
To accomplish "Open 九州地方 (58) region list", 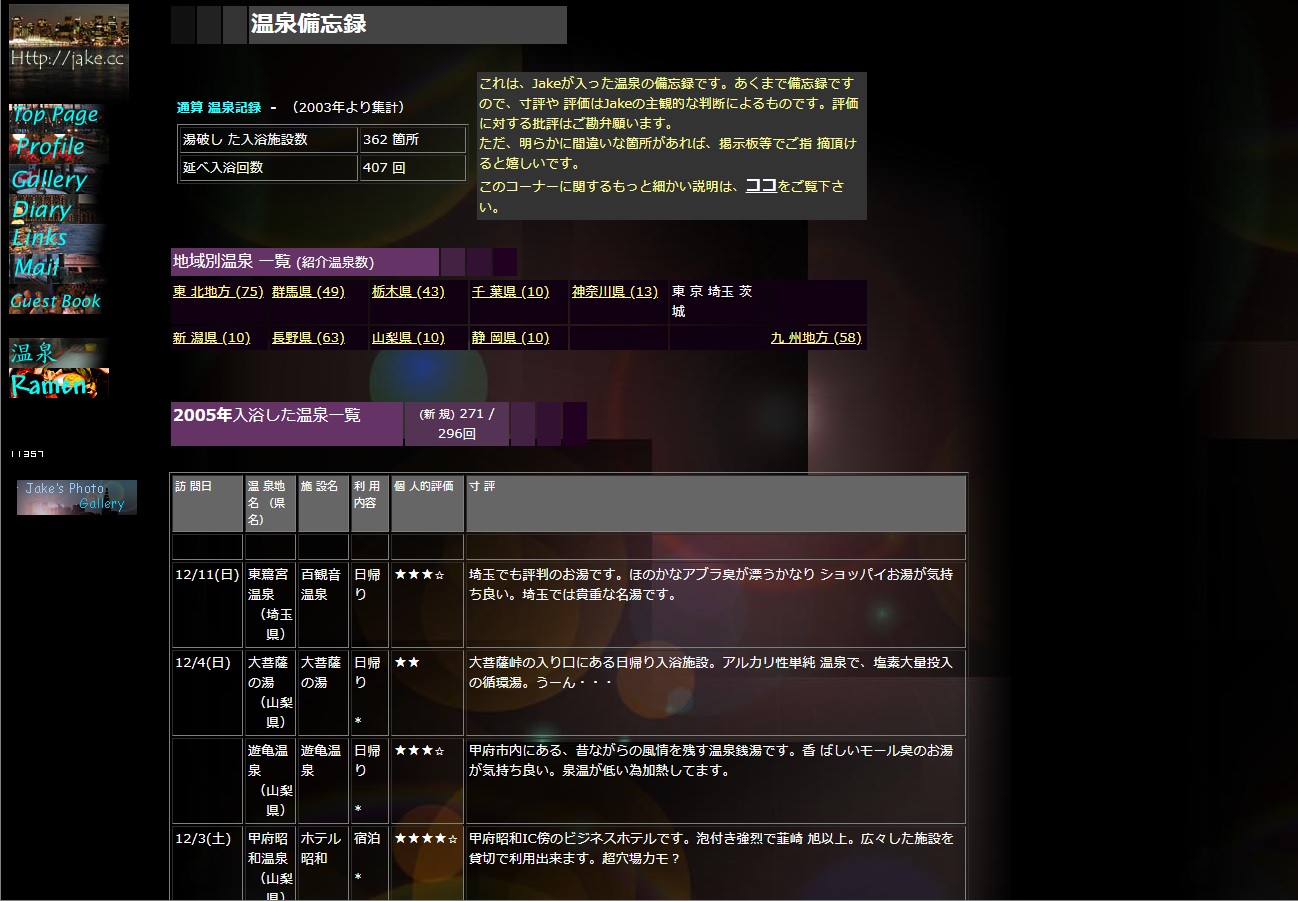I will [816, 338].
